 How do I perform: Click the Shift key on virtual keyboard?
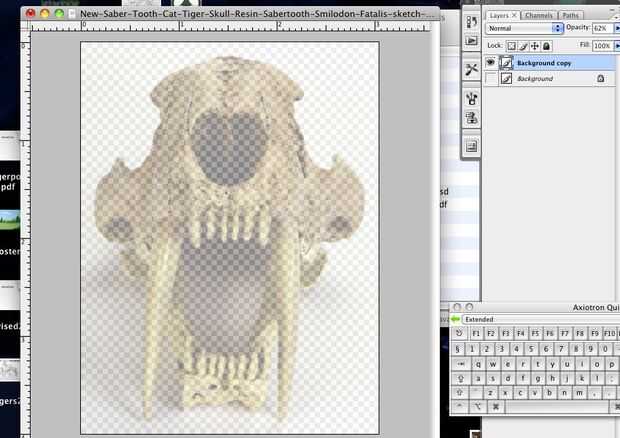(459, 393)
